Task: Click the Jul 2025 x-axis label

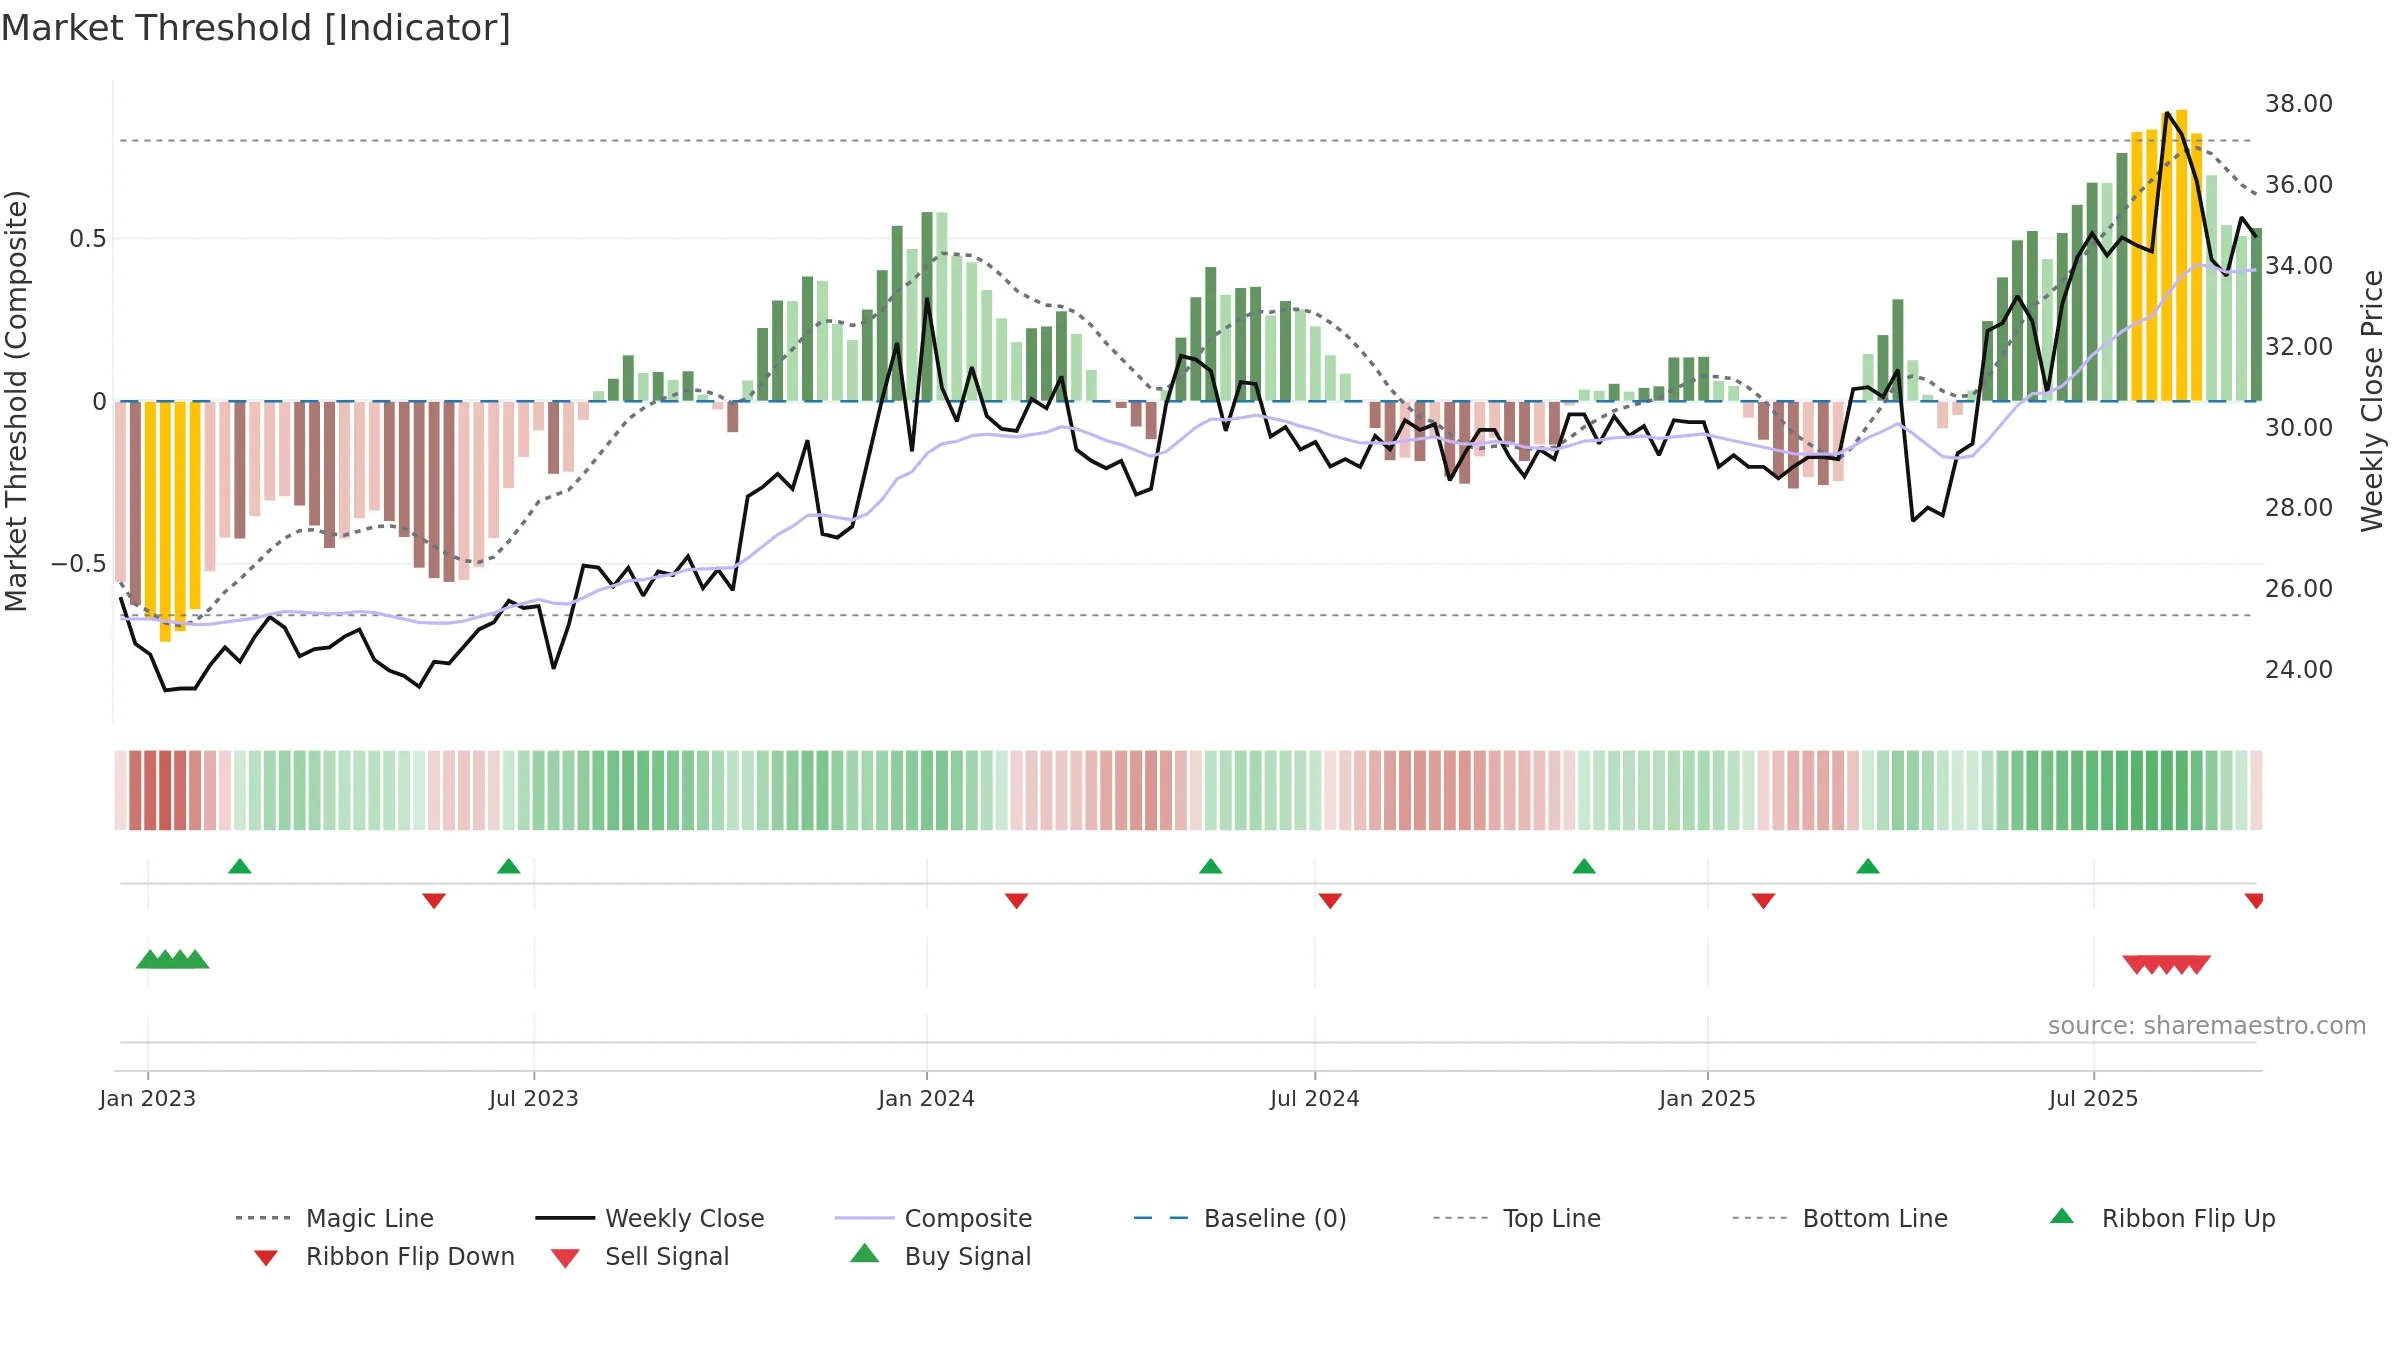Action: coord(2094,1098)
